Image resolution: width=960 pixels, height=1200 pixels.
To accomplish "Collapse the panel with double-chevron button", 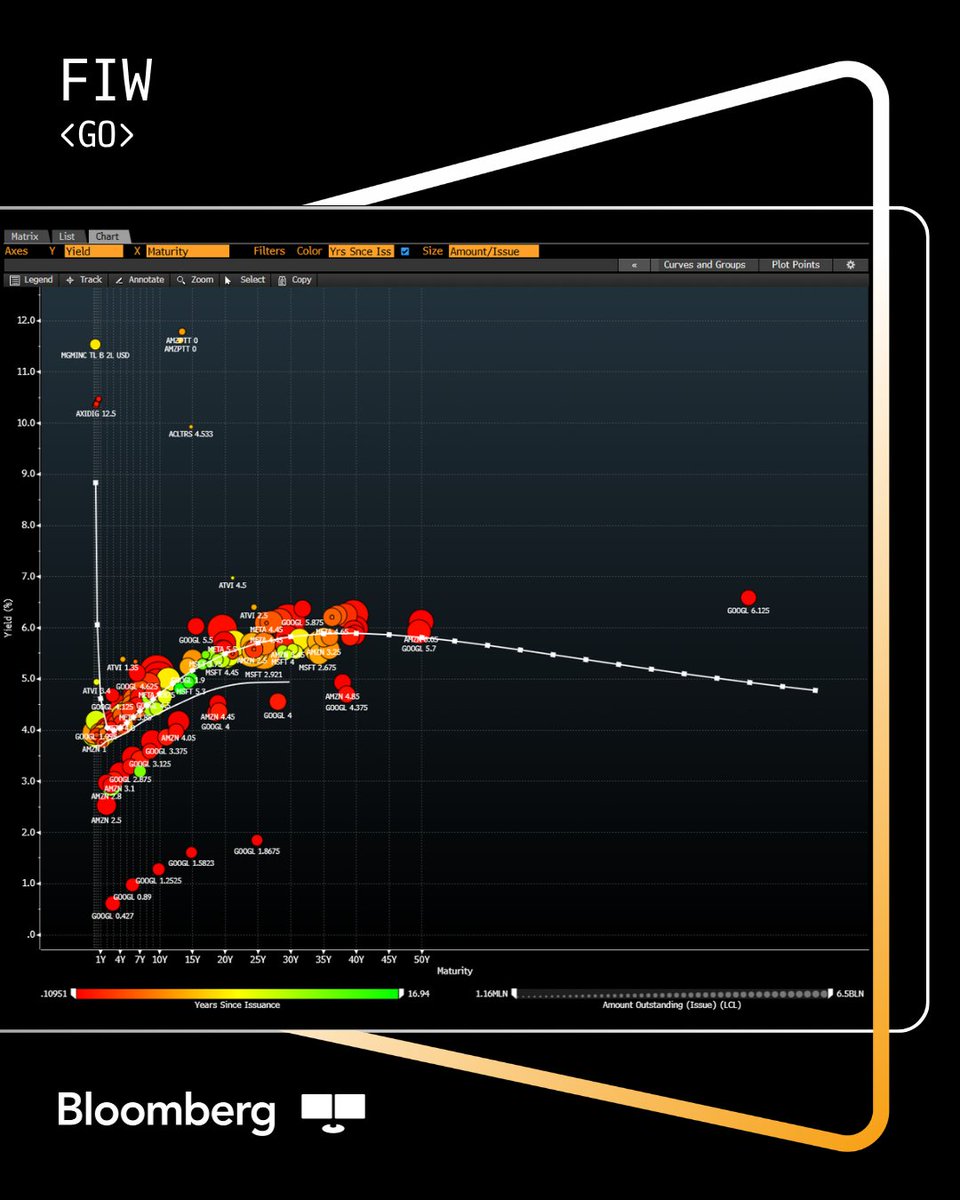I will tap(634, 265).
